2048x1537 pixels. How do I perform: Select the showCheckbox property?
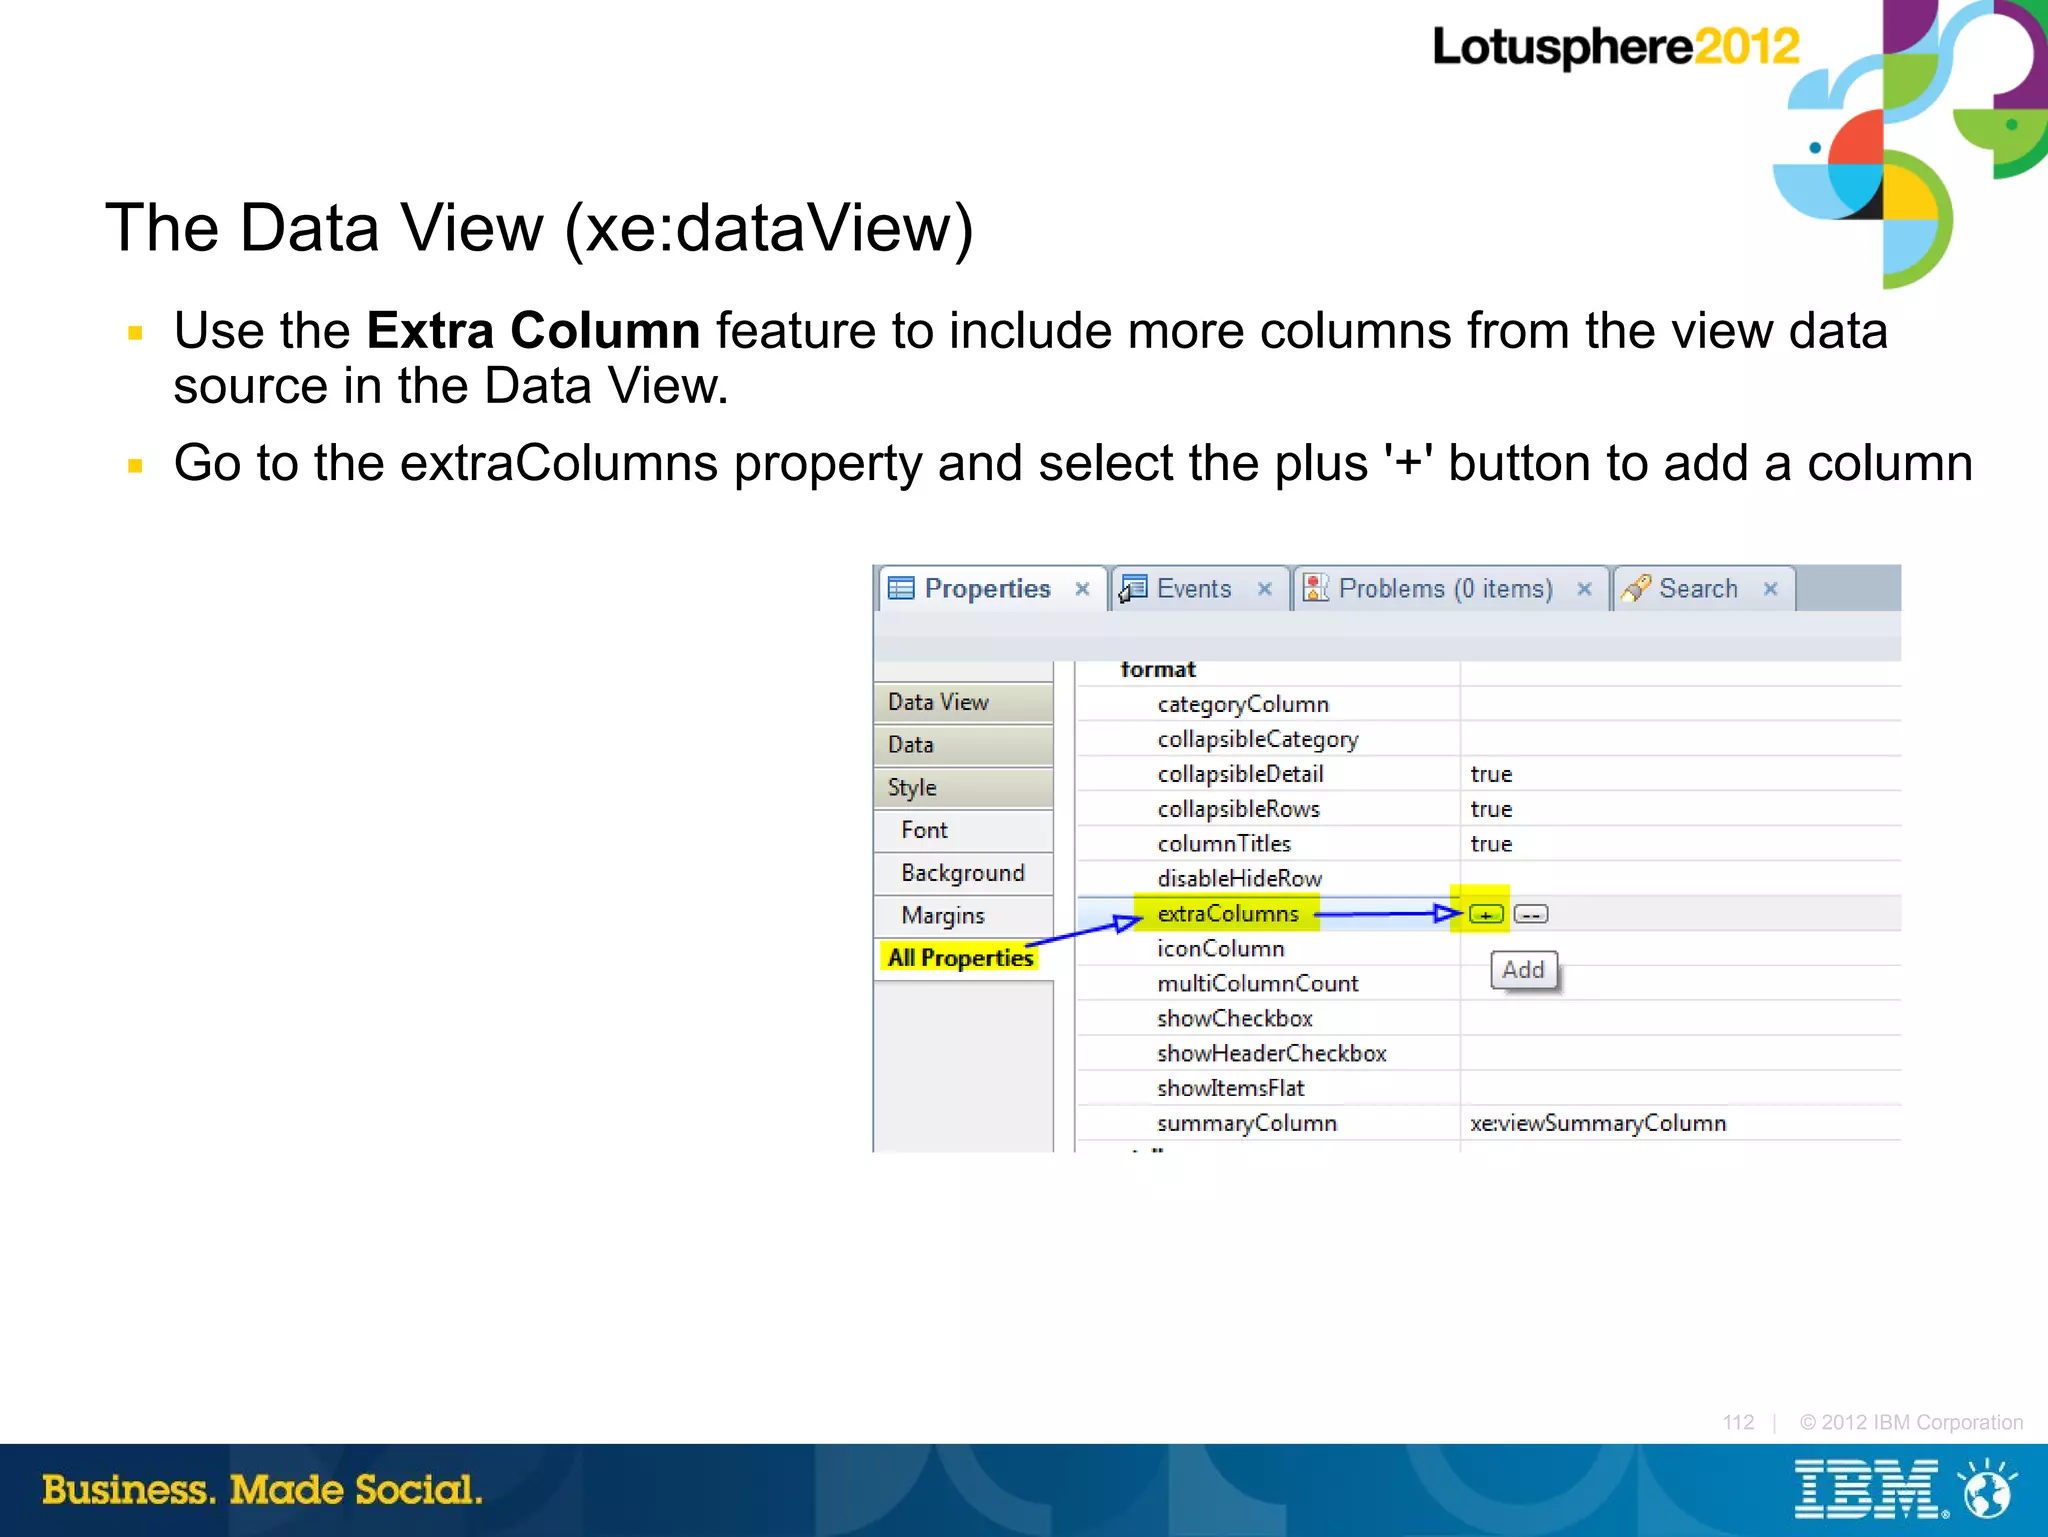(1235, 1019)
